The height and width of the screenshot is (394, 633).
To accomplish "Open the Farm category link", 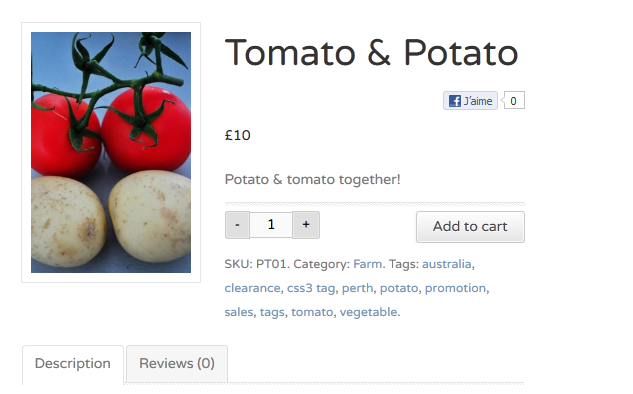I will [368, 264].
